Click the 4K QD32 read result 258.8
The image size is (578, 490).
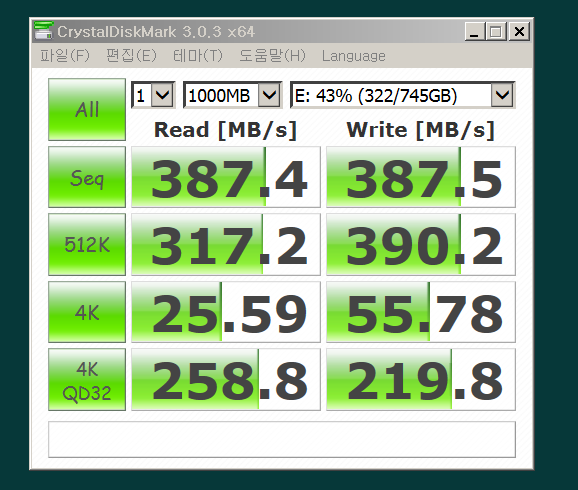226,379
